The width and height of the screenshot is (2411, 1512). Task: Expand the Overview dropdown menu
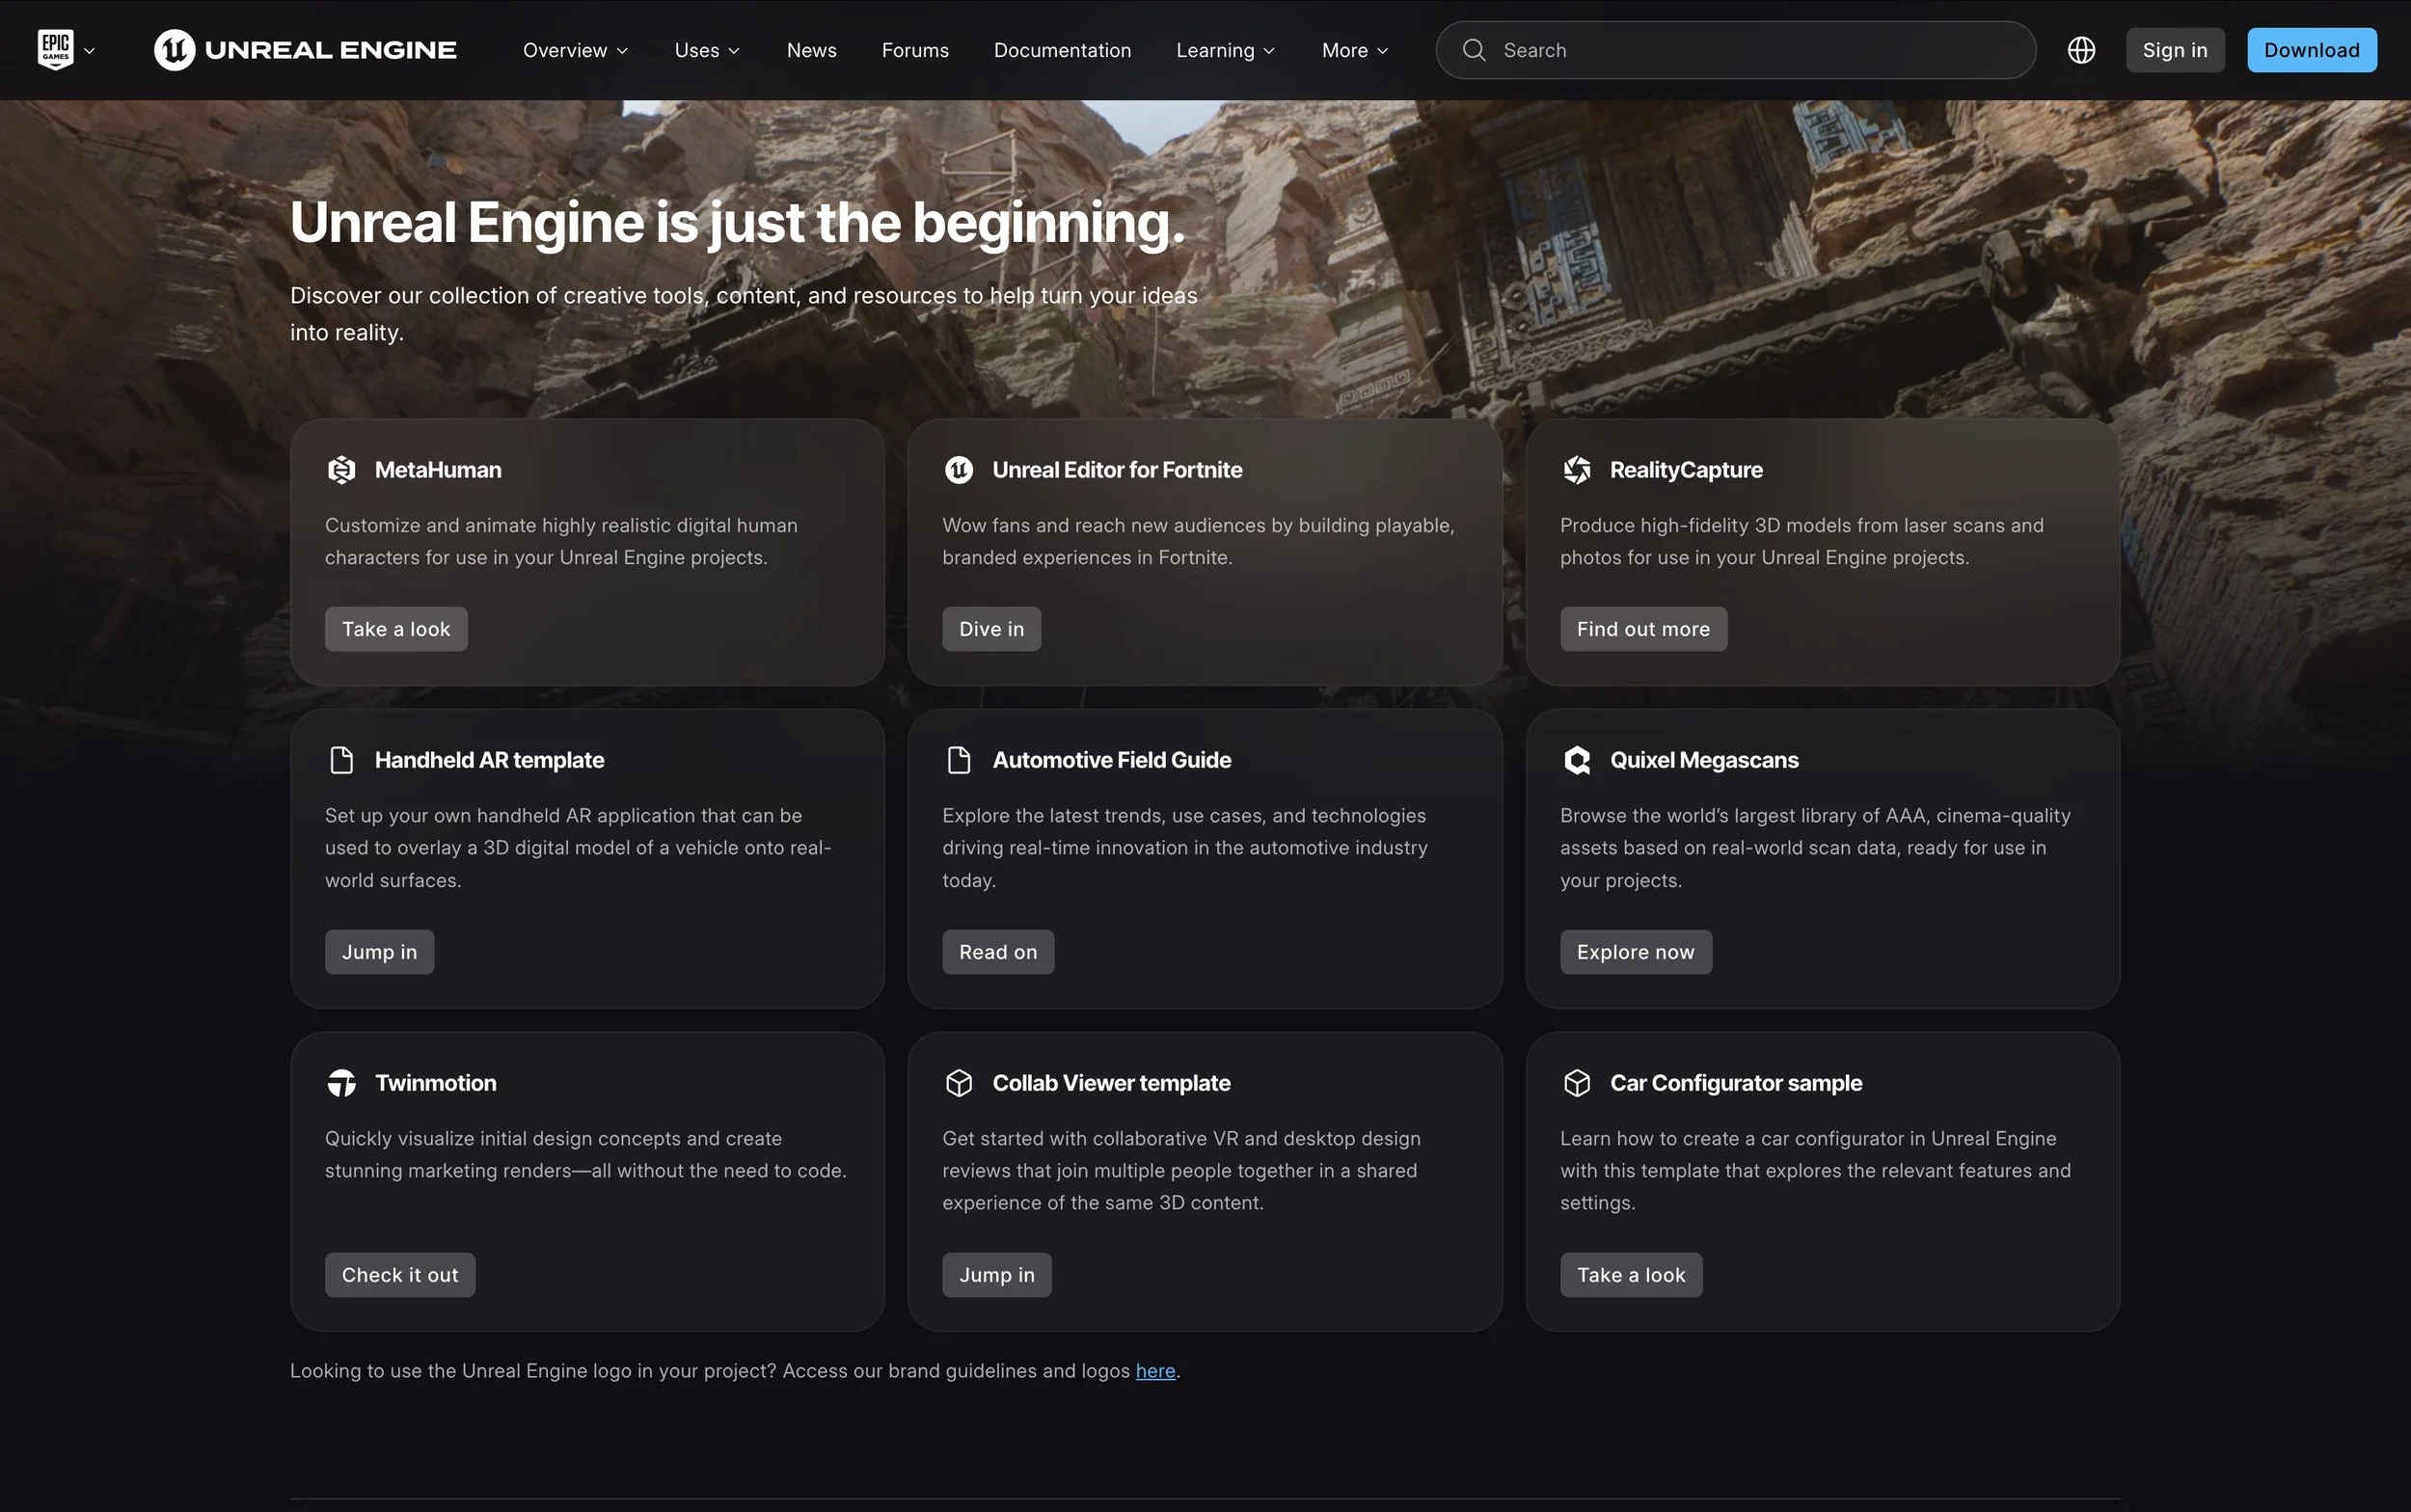575,50
